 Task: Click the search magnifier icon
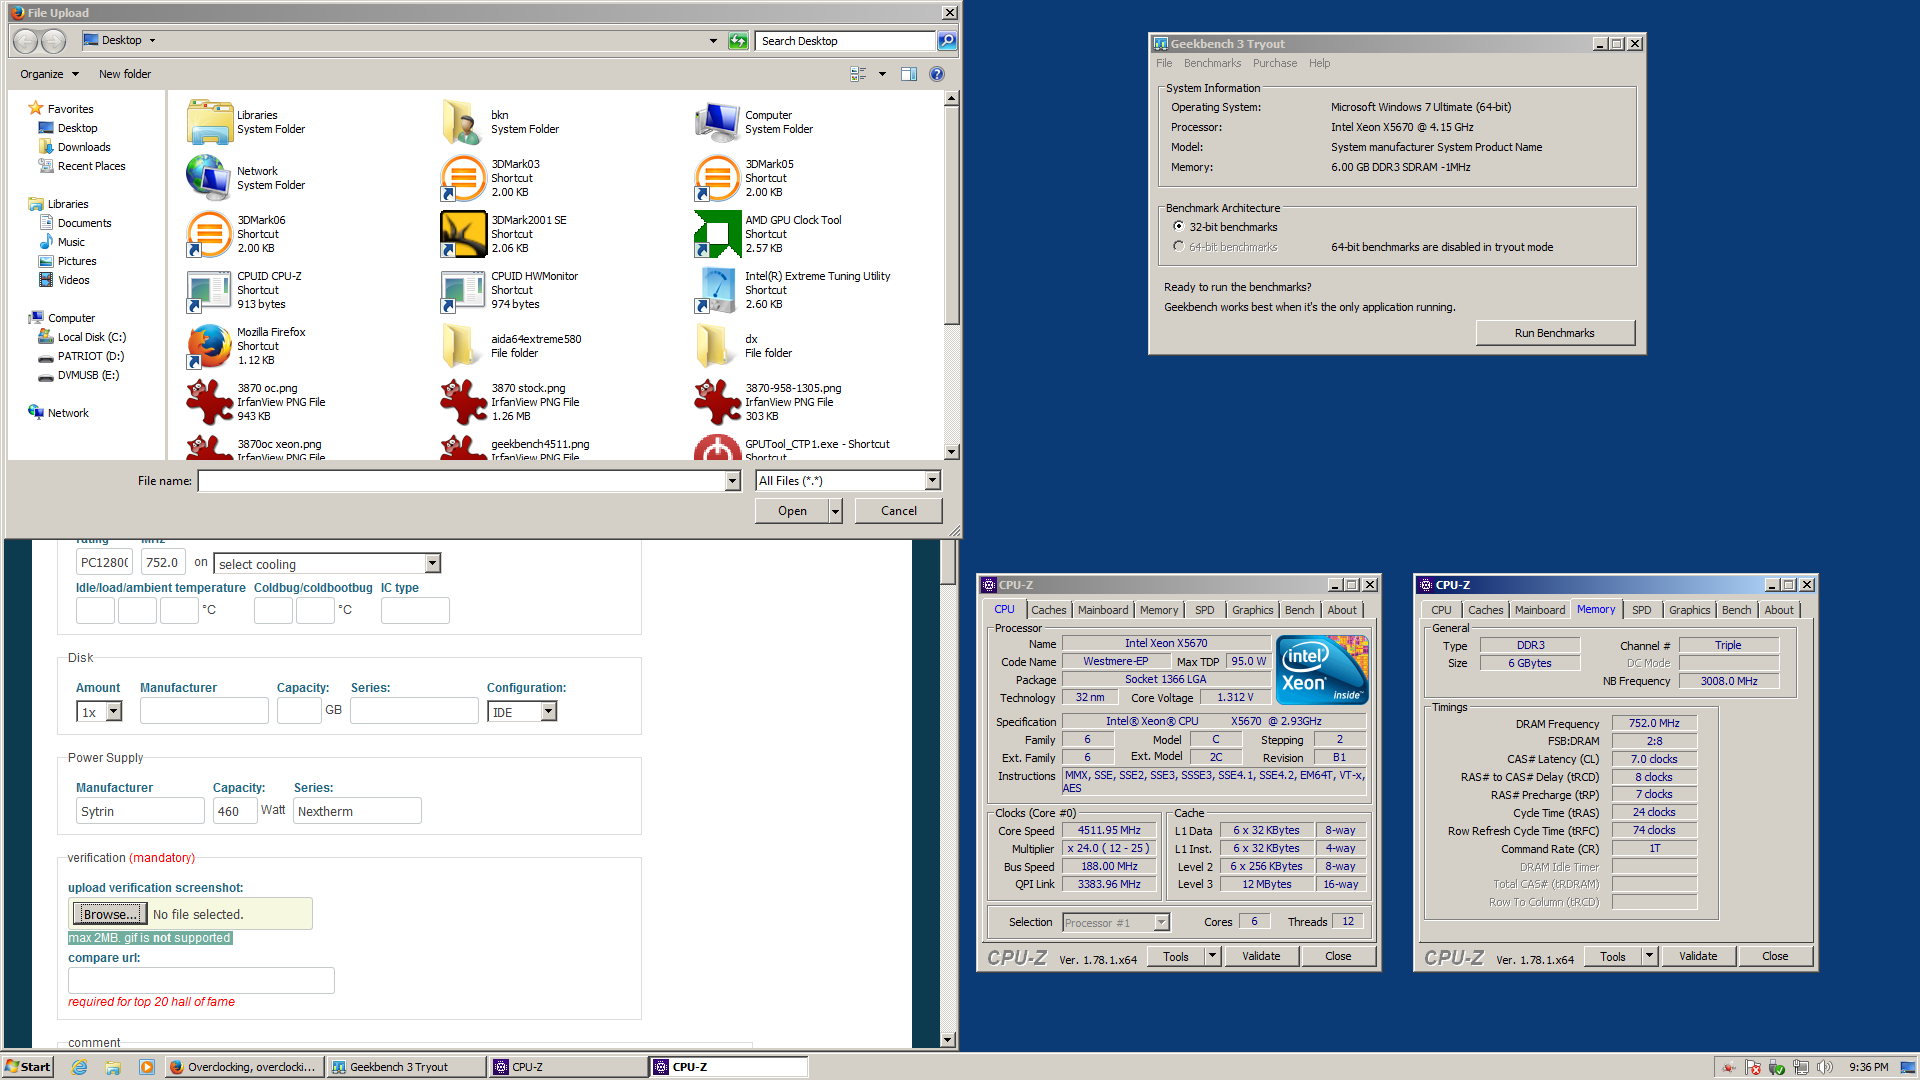pos(946,41)
